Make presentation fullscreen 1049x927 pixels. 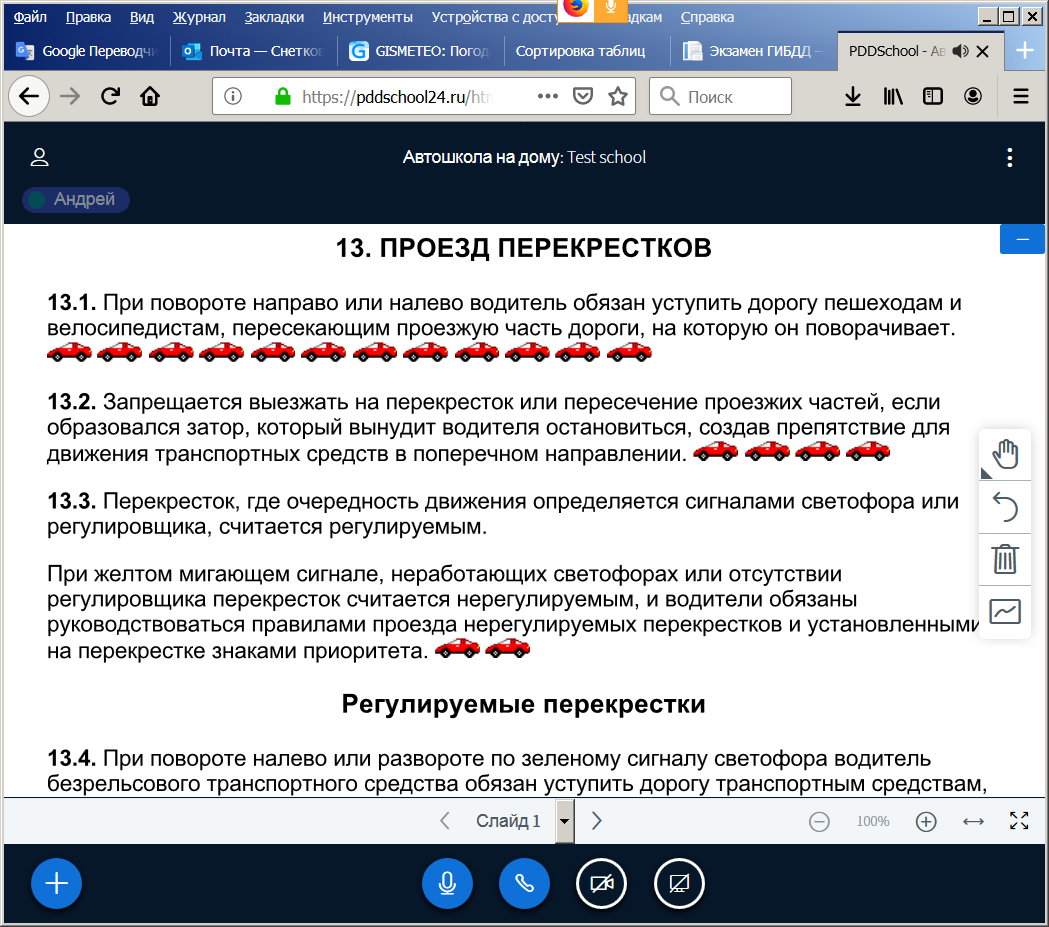click(1019, 821)
